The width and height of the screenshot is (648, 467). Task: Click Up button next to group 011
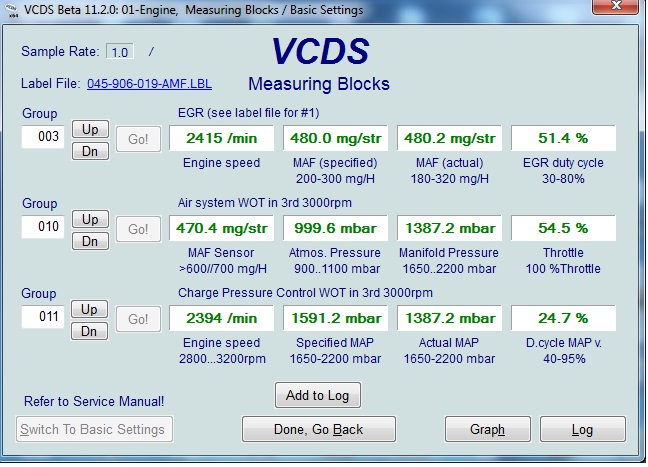tap(89, 309)
